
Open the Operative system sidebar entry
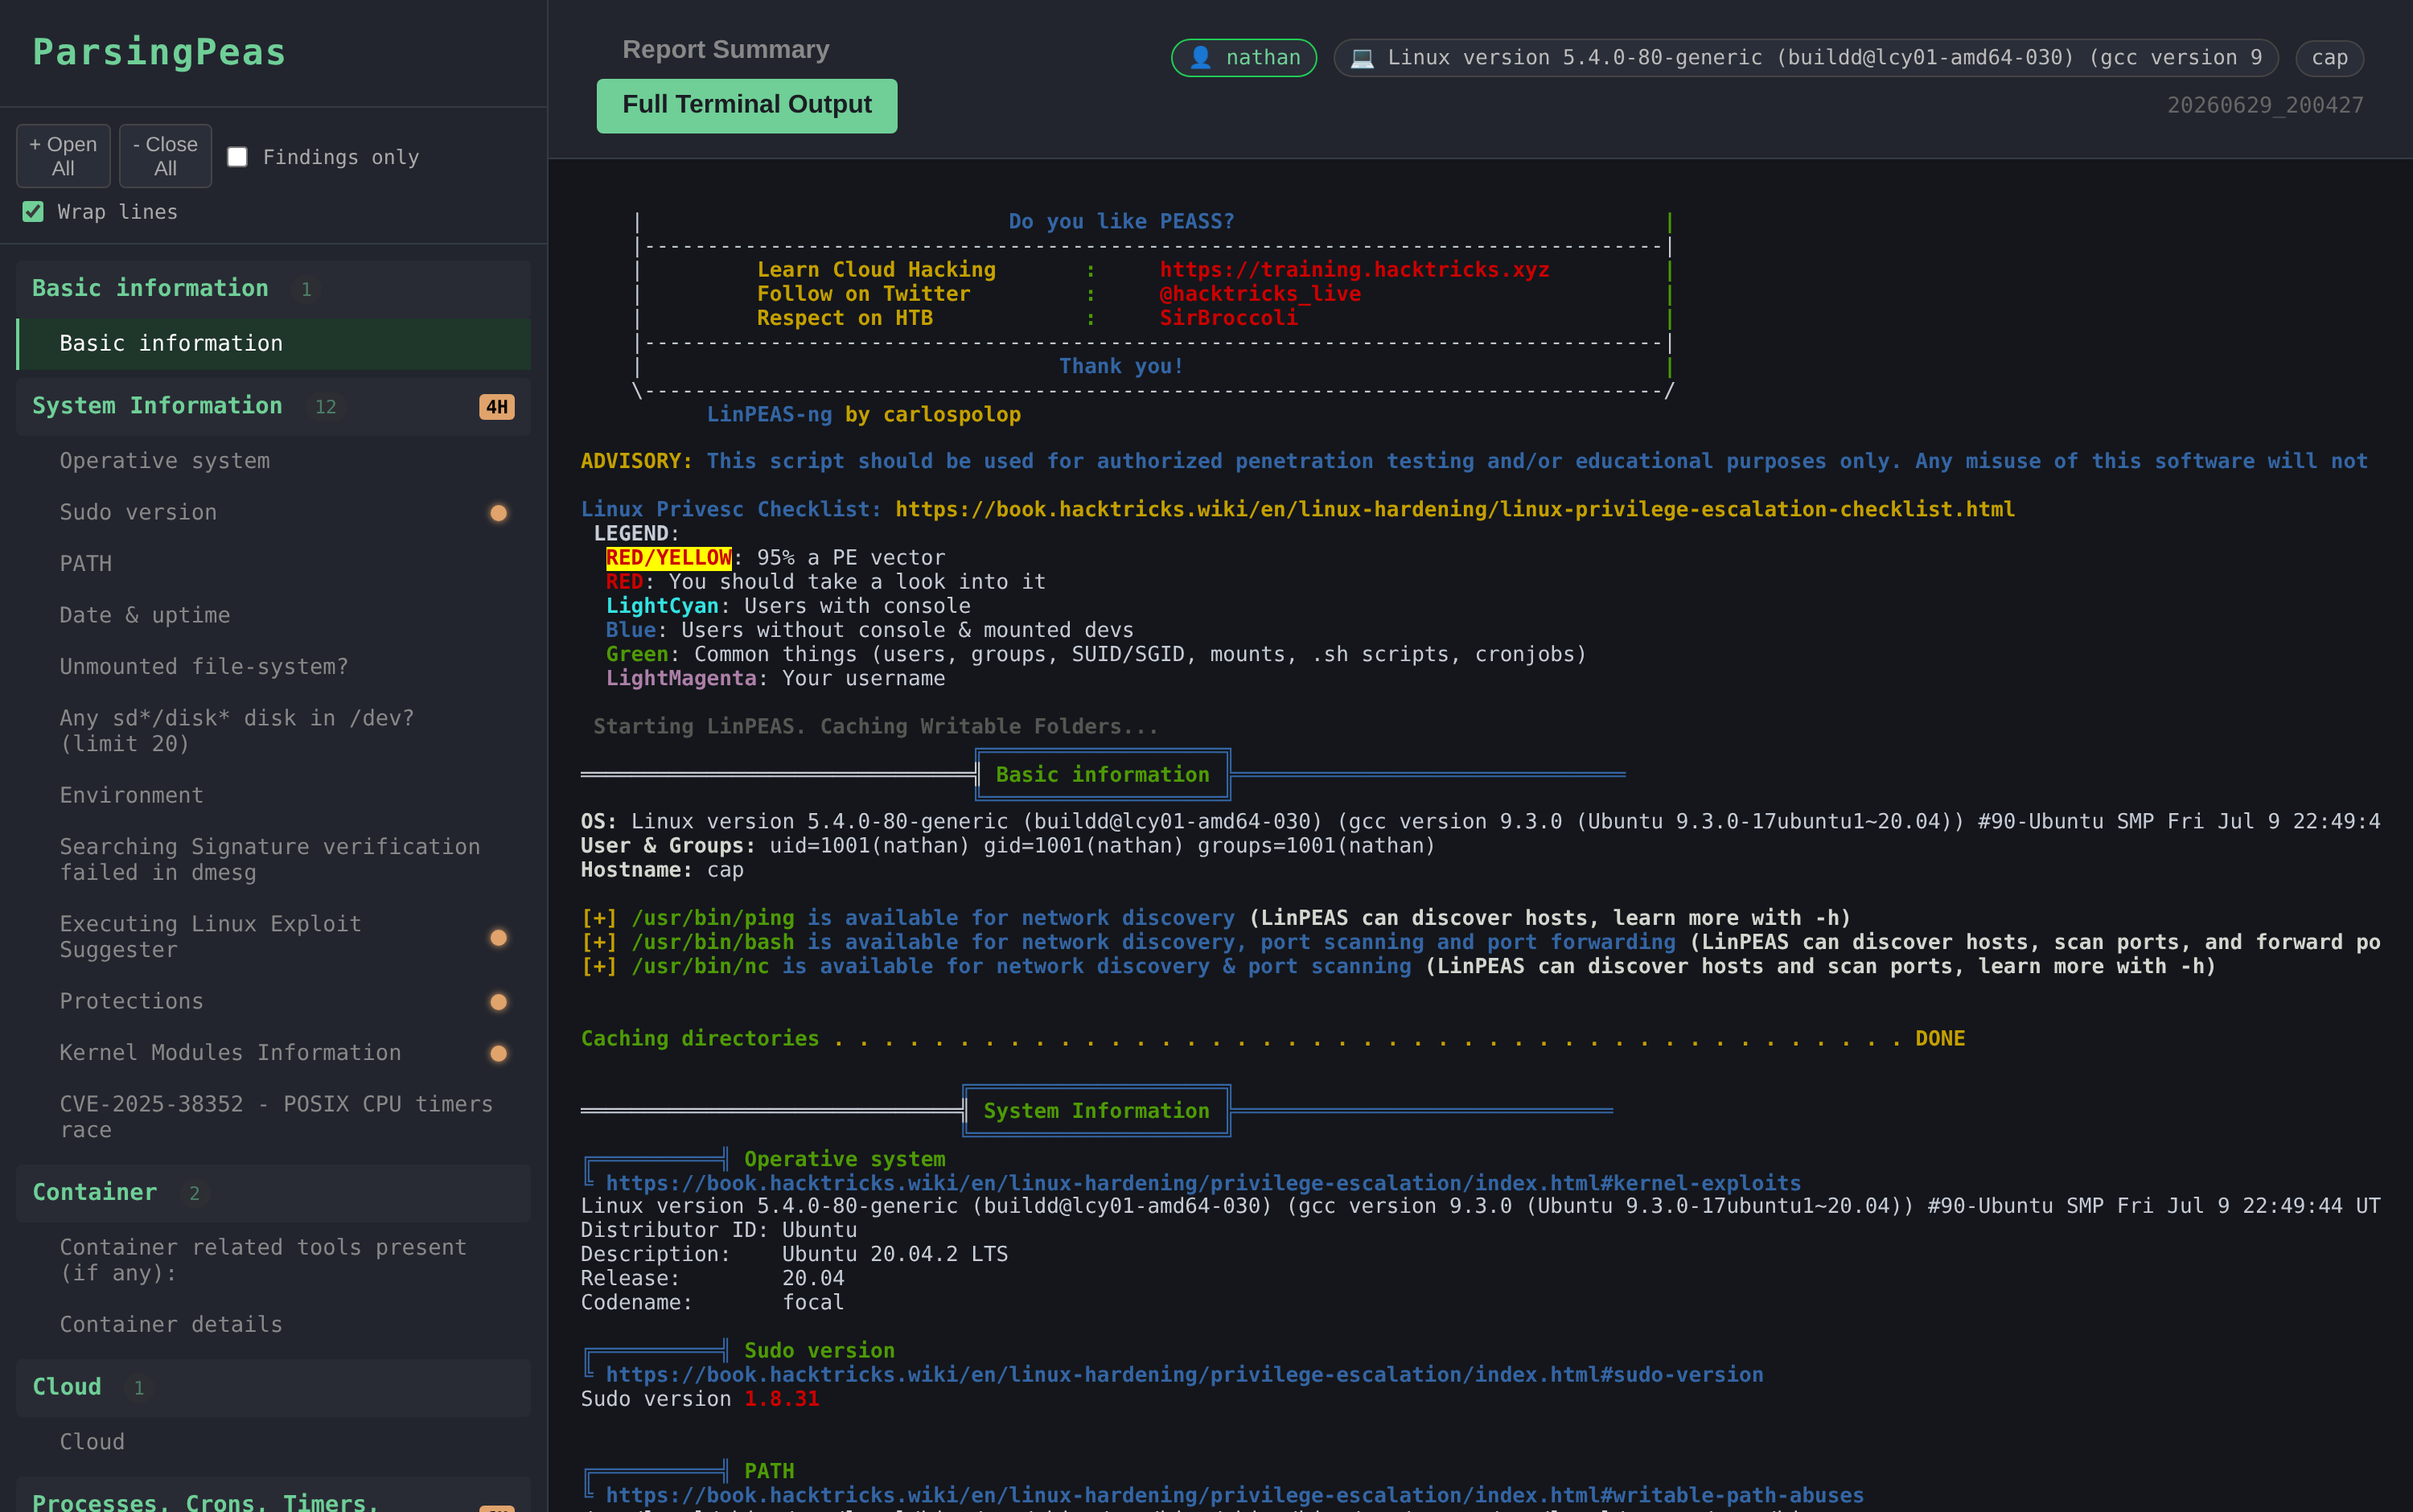click(x=273, y=461)
